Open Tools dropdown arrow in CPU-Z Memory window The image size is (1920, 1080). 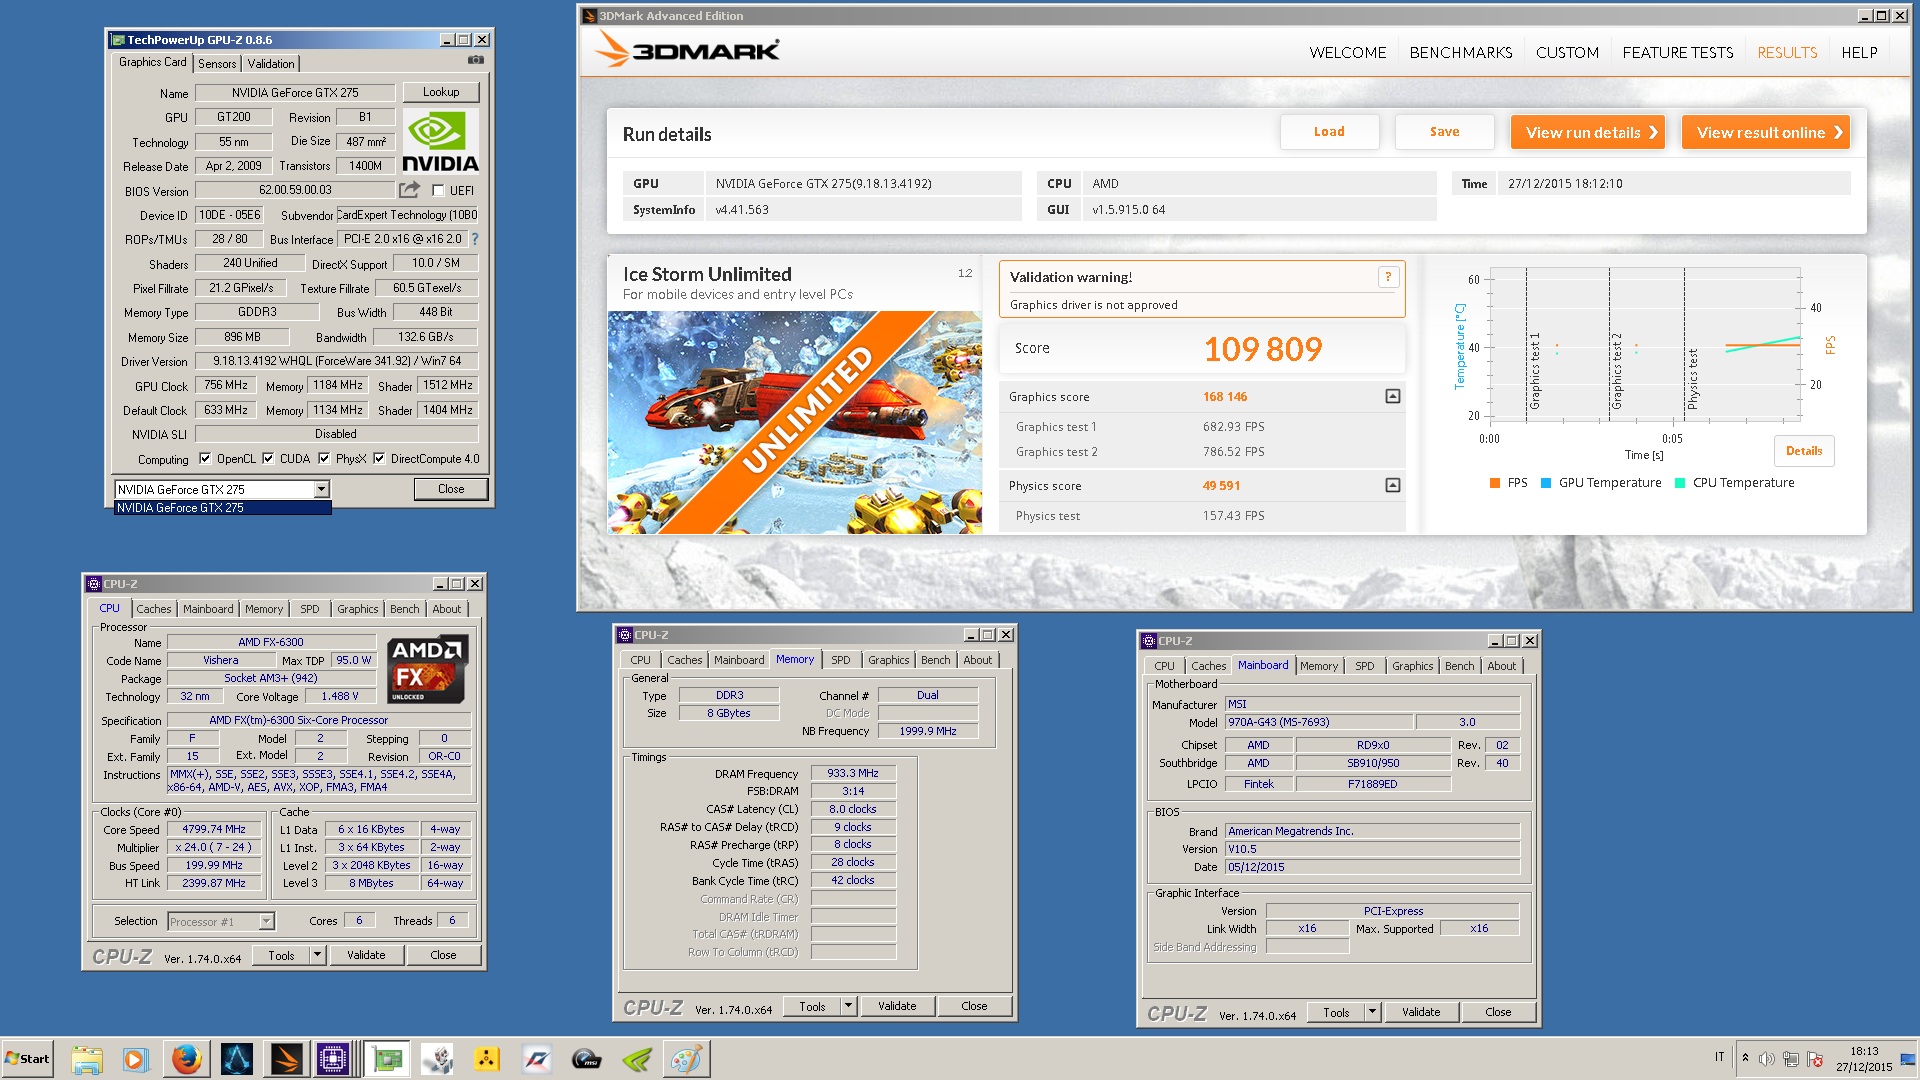point(848,1006)
